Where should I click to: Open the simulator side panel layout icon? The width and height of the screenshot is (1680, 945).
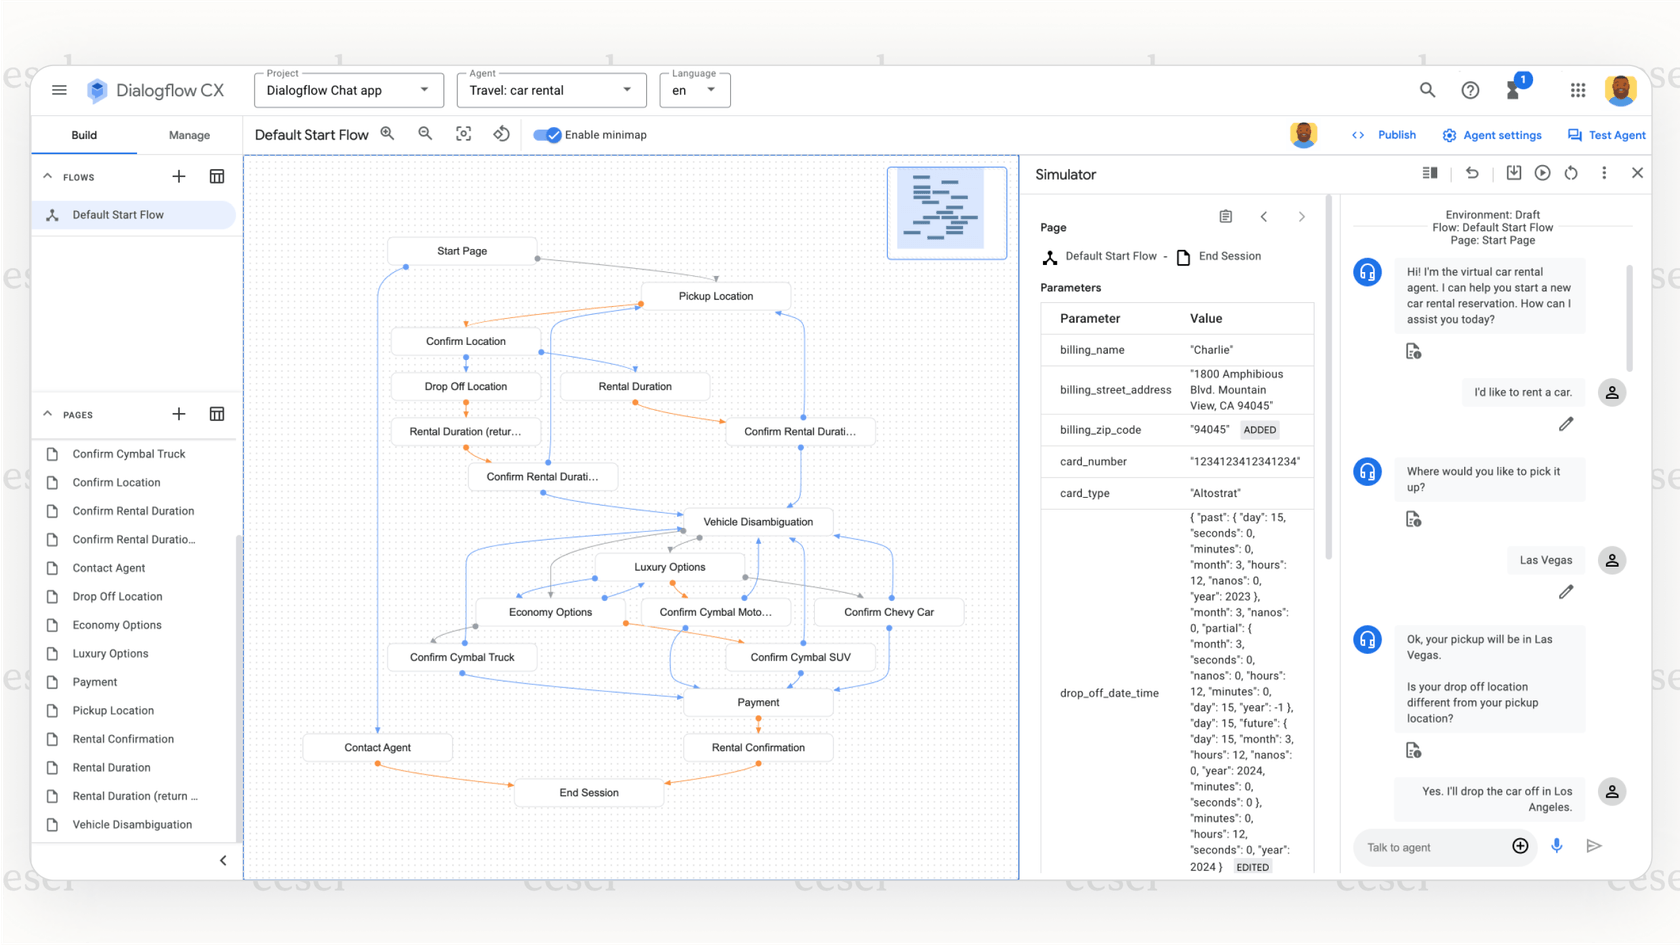1429,173
